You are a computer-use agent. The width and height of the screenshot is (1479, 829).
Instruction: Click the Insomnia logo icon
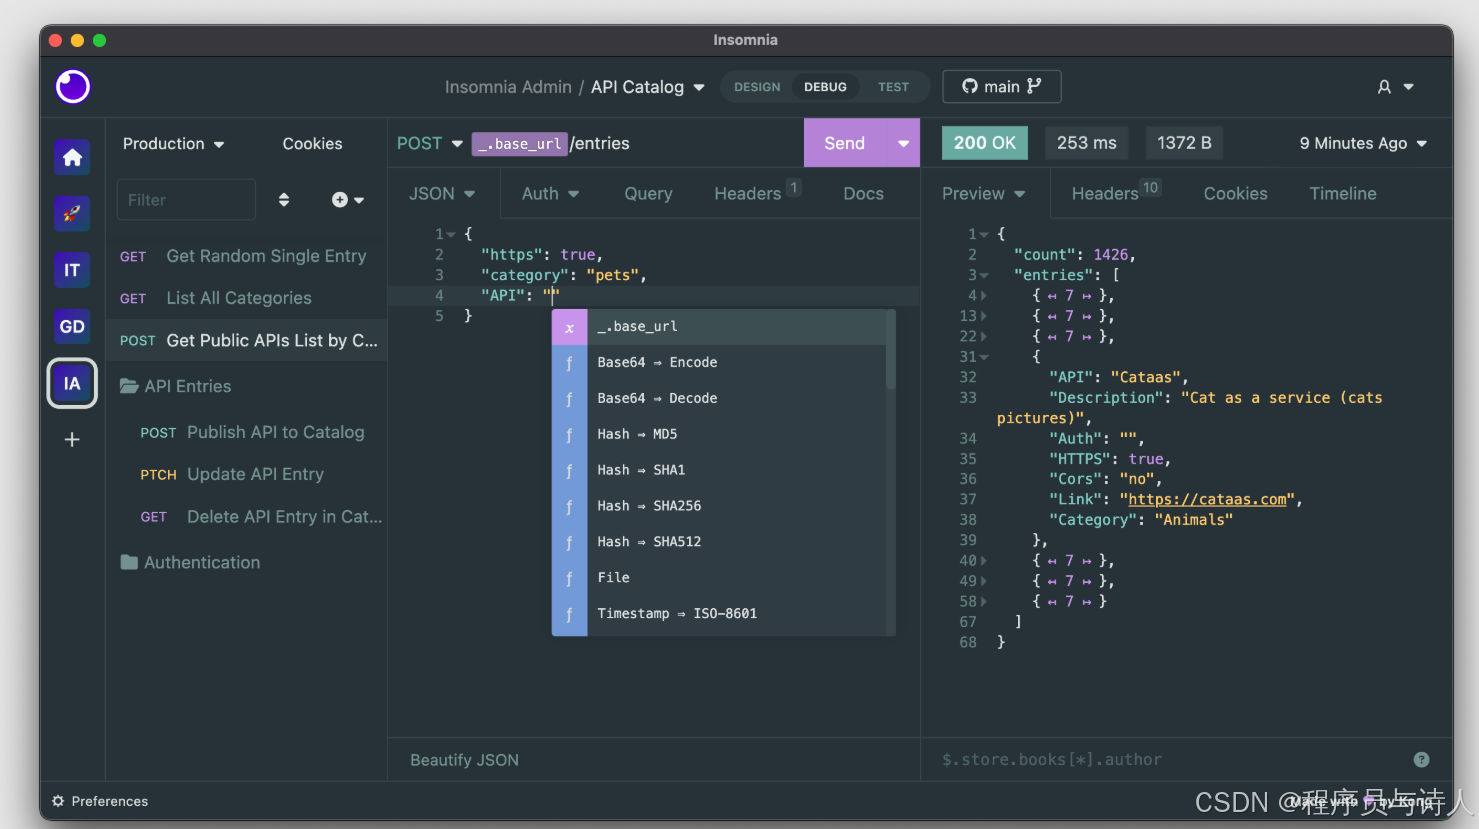point(73,87)
